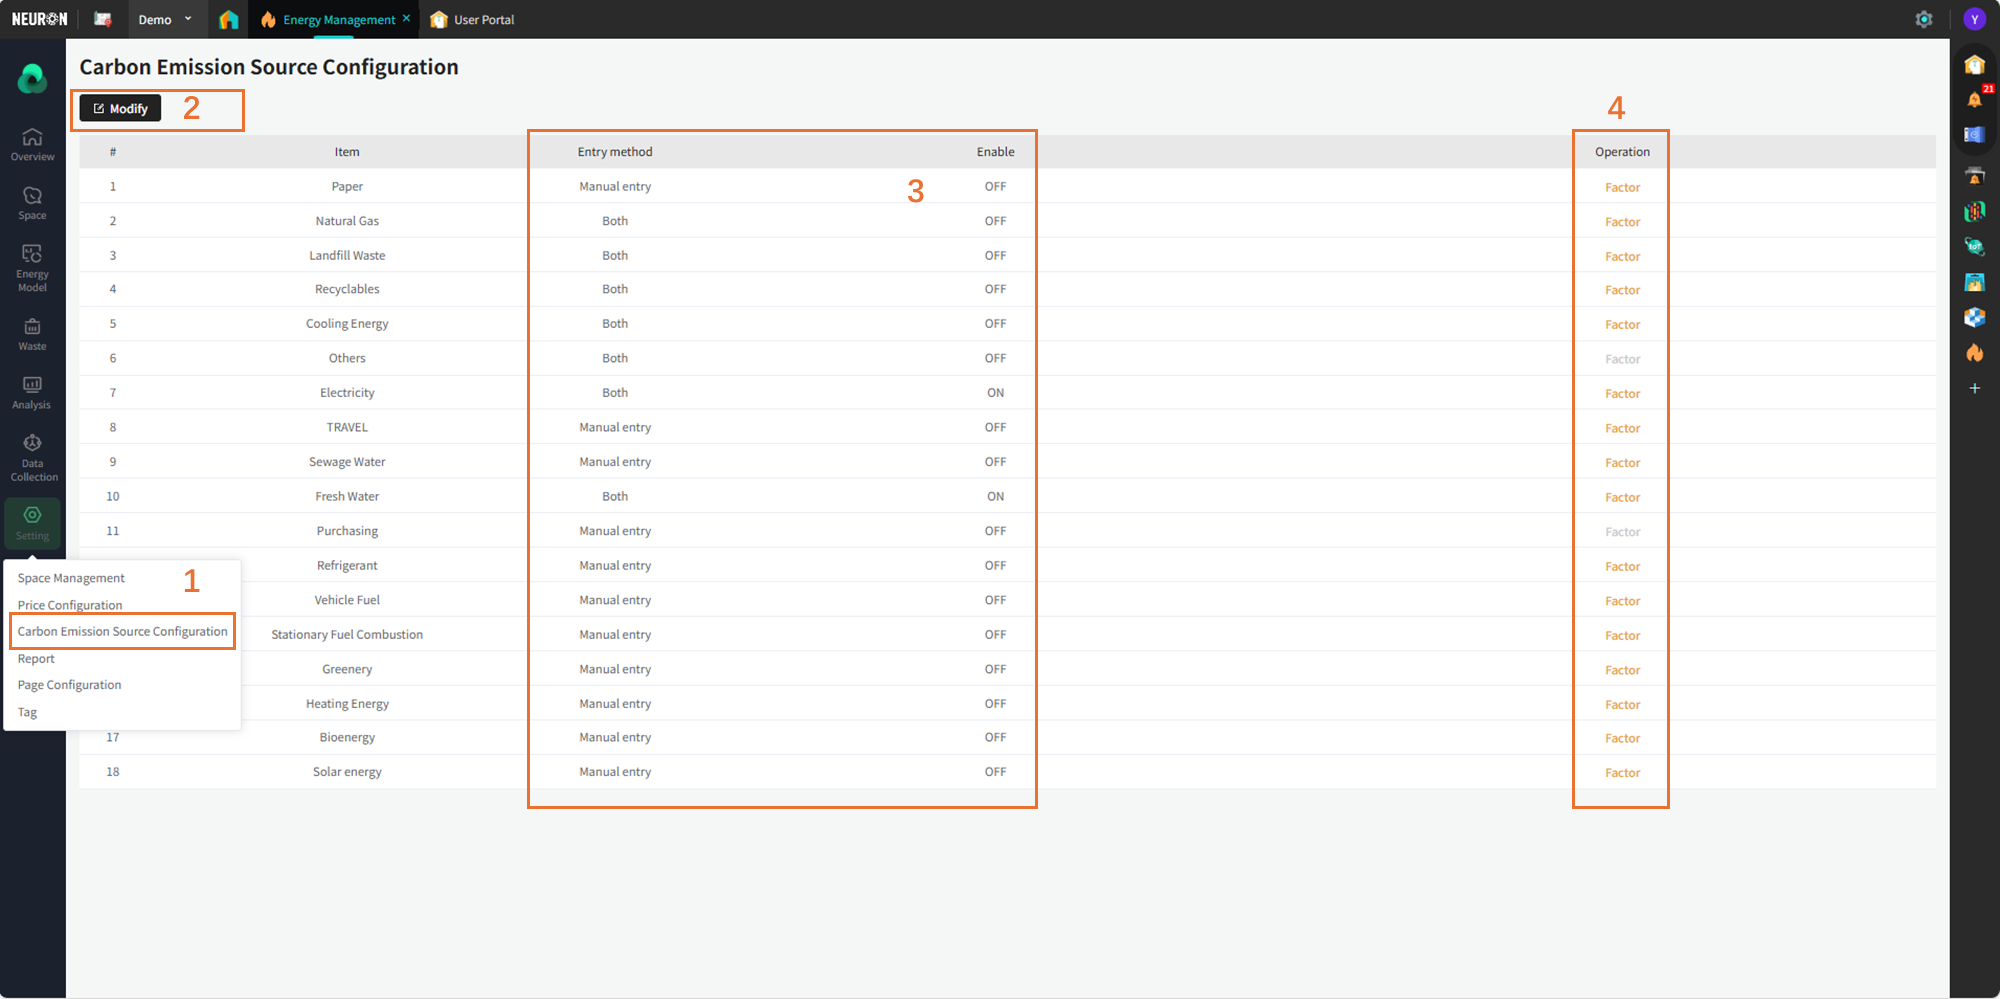The height and width of the screenshot is (999, 2000).
Task: Click the settings gear in the top bar
Action: [x=1924, y=19]
